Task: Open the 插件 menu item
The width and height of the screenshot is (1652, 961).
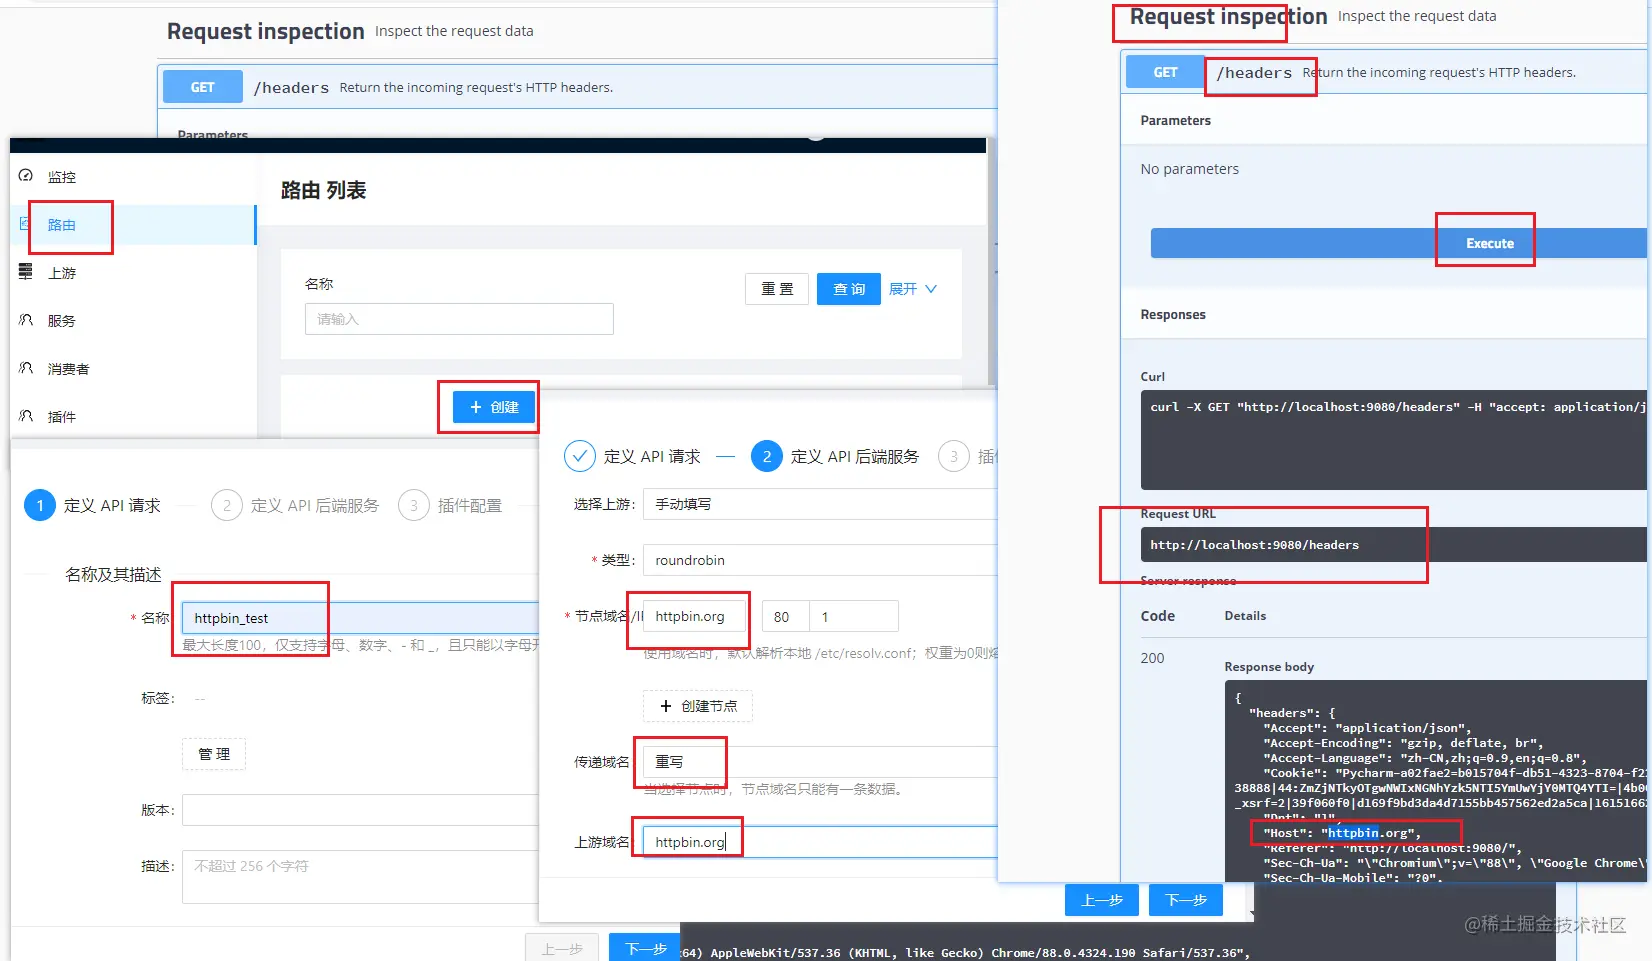Action: 62,417
